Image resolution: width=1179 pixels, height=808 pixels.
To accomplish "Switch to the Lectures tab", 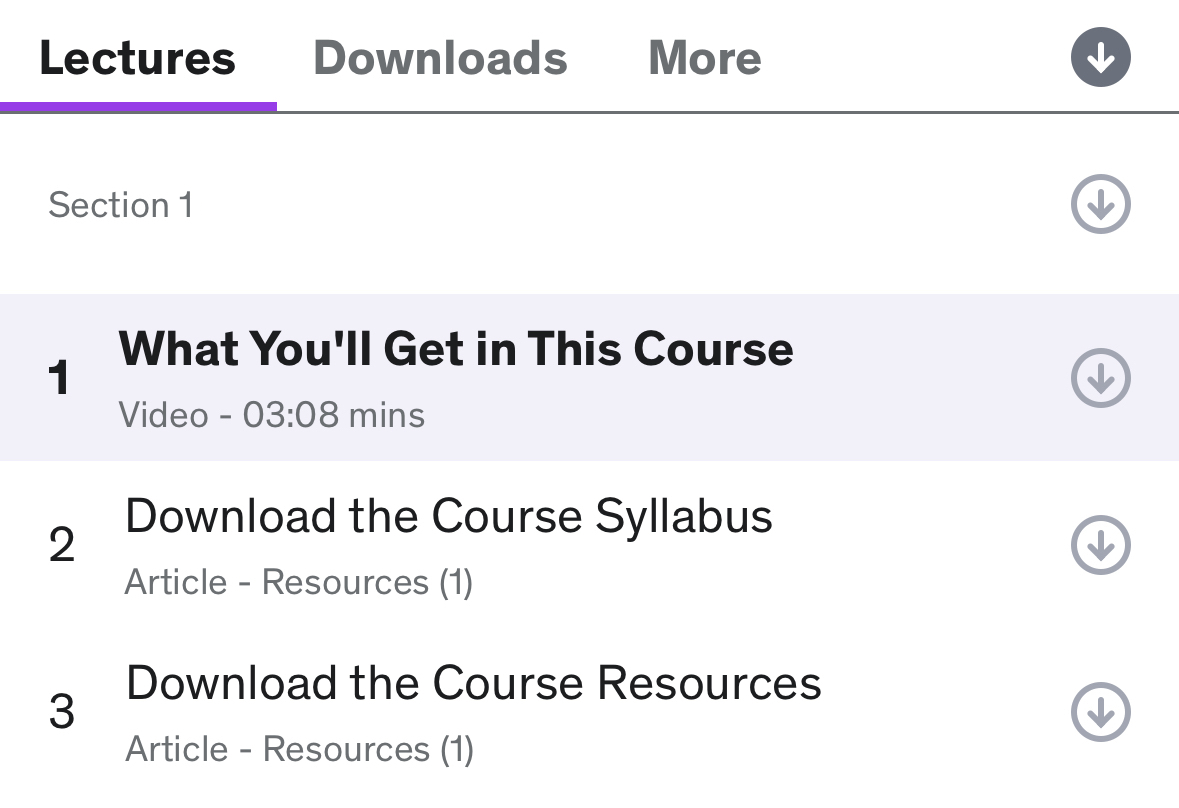I will (x=137, y=58).
